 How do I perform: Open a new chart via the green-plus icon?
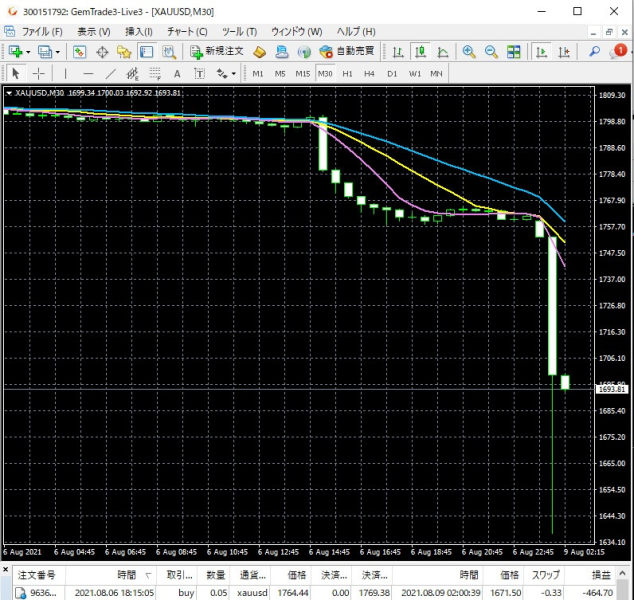pyautogui.click(x=15, y=52)
